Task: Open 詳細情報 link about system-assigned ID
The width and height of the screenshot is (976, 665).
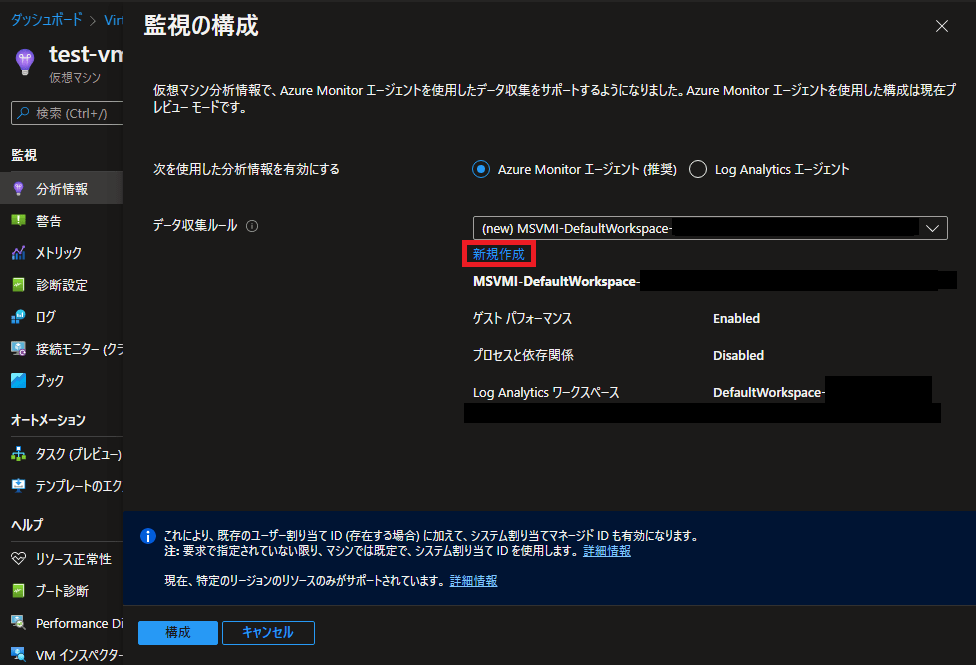Action: coord(607,551)
